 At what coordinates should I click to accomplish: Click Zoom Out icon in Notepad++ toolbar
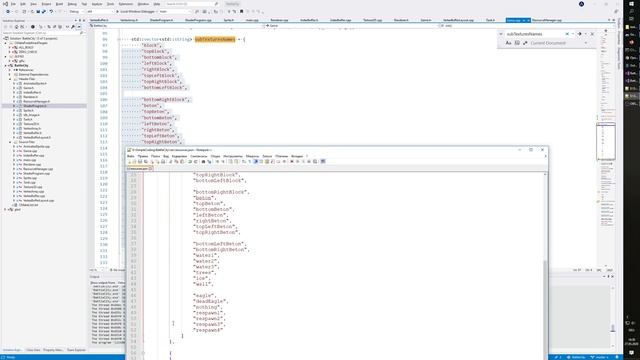[x=223, y=162]
